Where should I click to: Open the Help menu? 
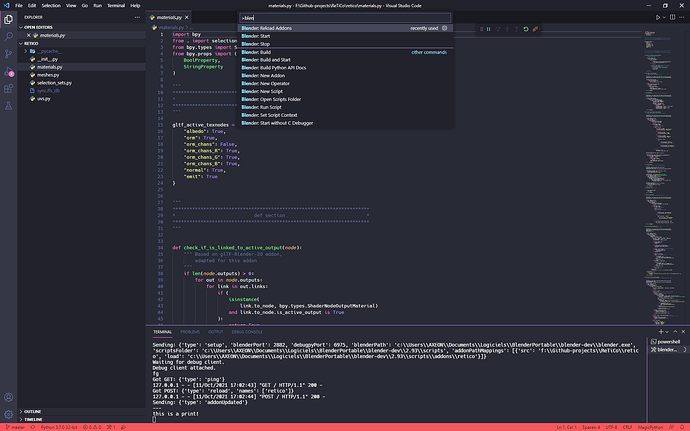click(x=135, y=5)
